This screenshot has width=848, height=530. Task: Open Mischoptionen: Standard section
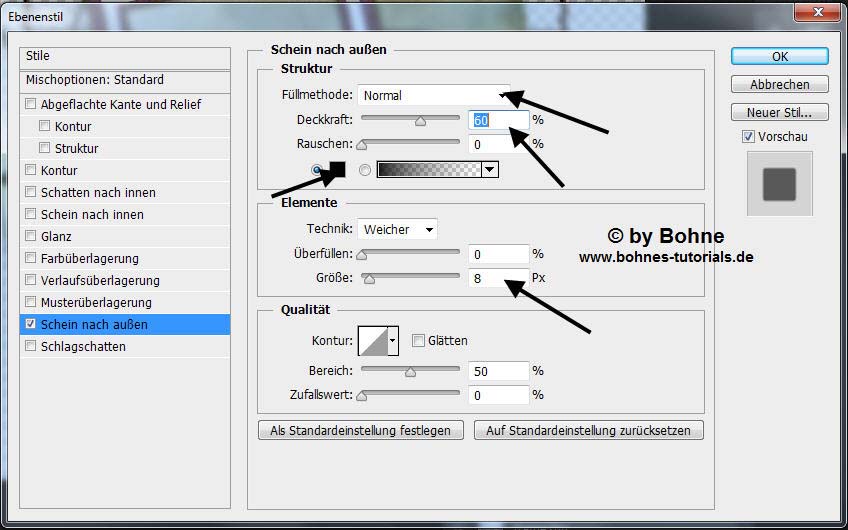96,80
